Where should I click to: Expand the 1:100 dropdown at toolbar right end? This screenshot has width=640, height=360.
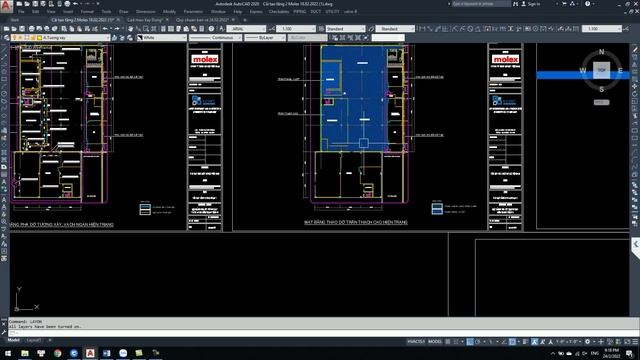coord(619,29)
